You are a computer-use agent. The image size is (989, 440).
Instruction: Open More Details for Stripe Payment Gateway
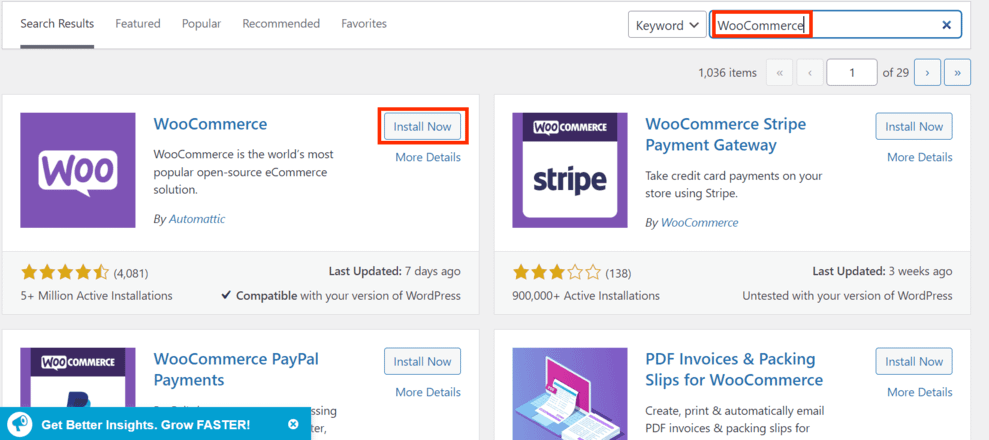(x=920, y=158)
